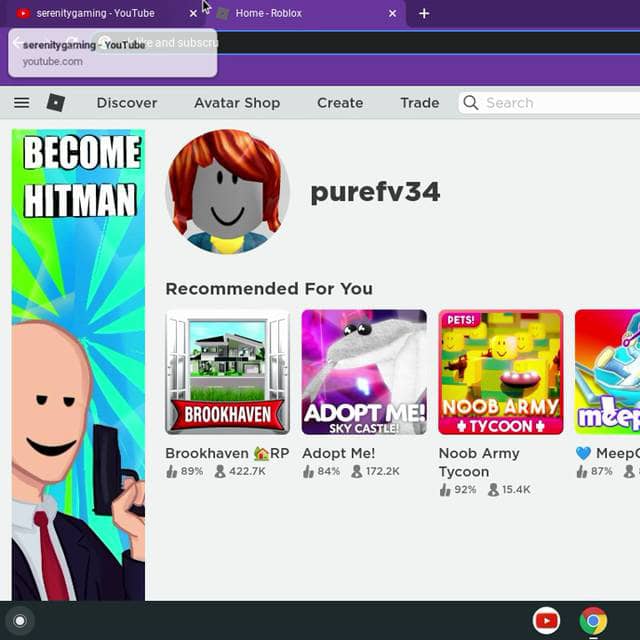Open the purefv34 avatar picture
This screenshot has width=640, height=640.
pyautogui.click(x=227, y=191)
